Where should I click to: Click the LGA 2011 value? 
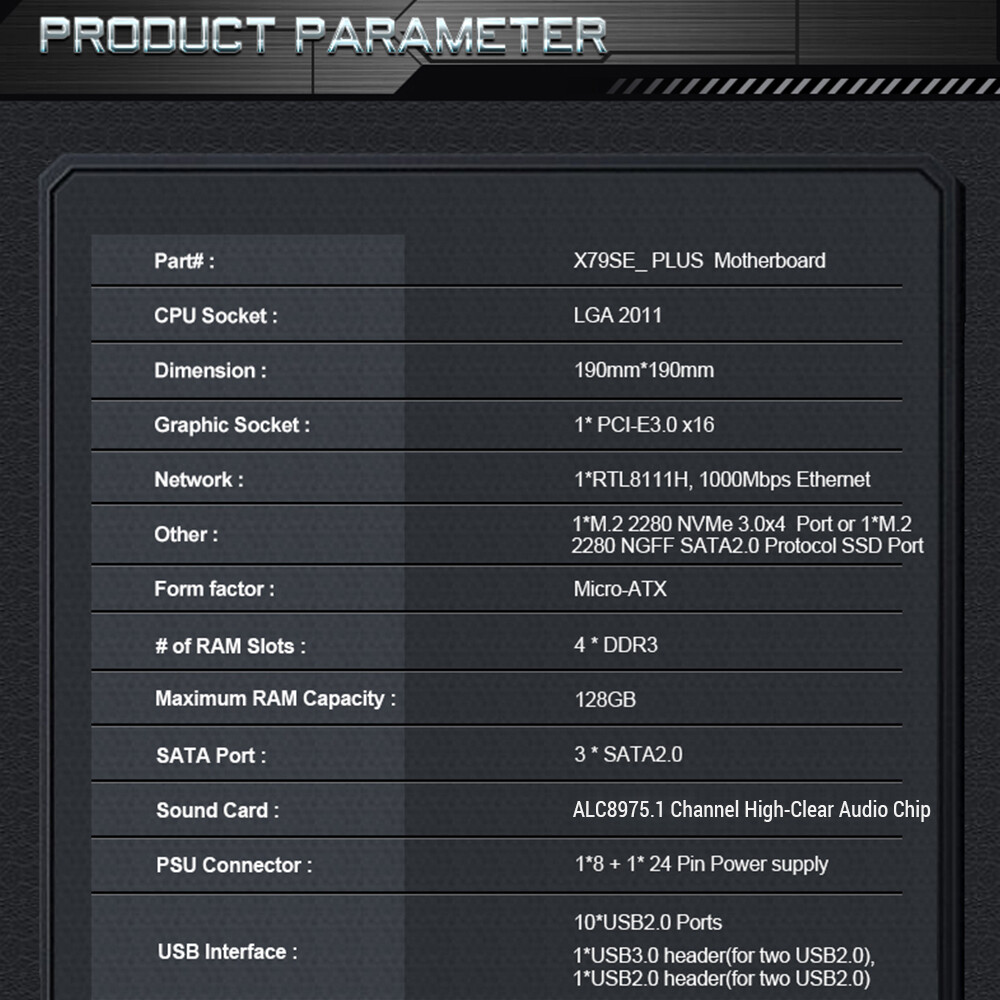point(617,316)
